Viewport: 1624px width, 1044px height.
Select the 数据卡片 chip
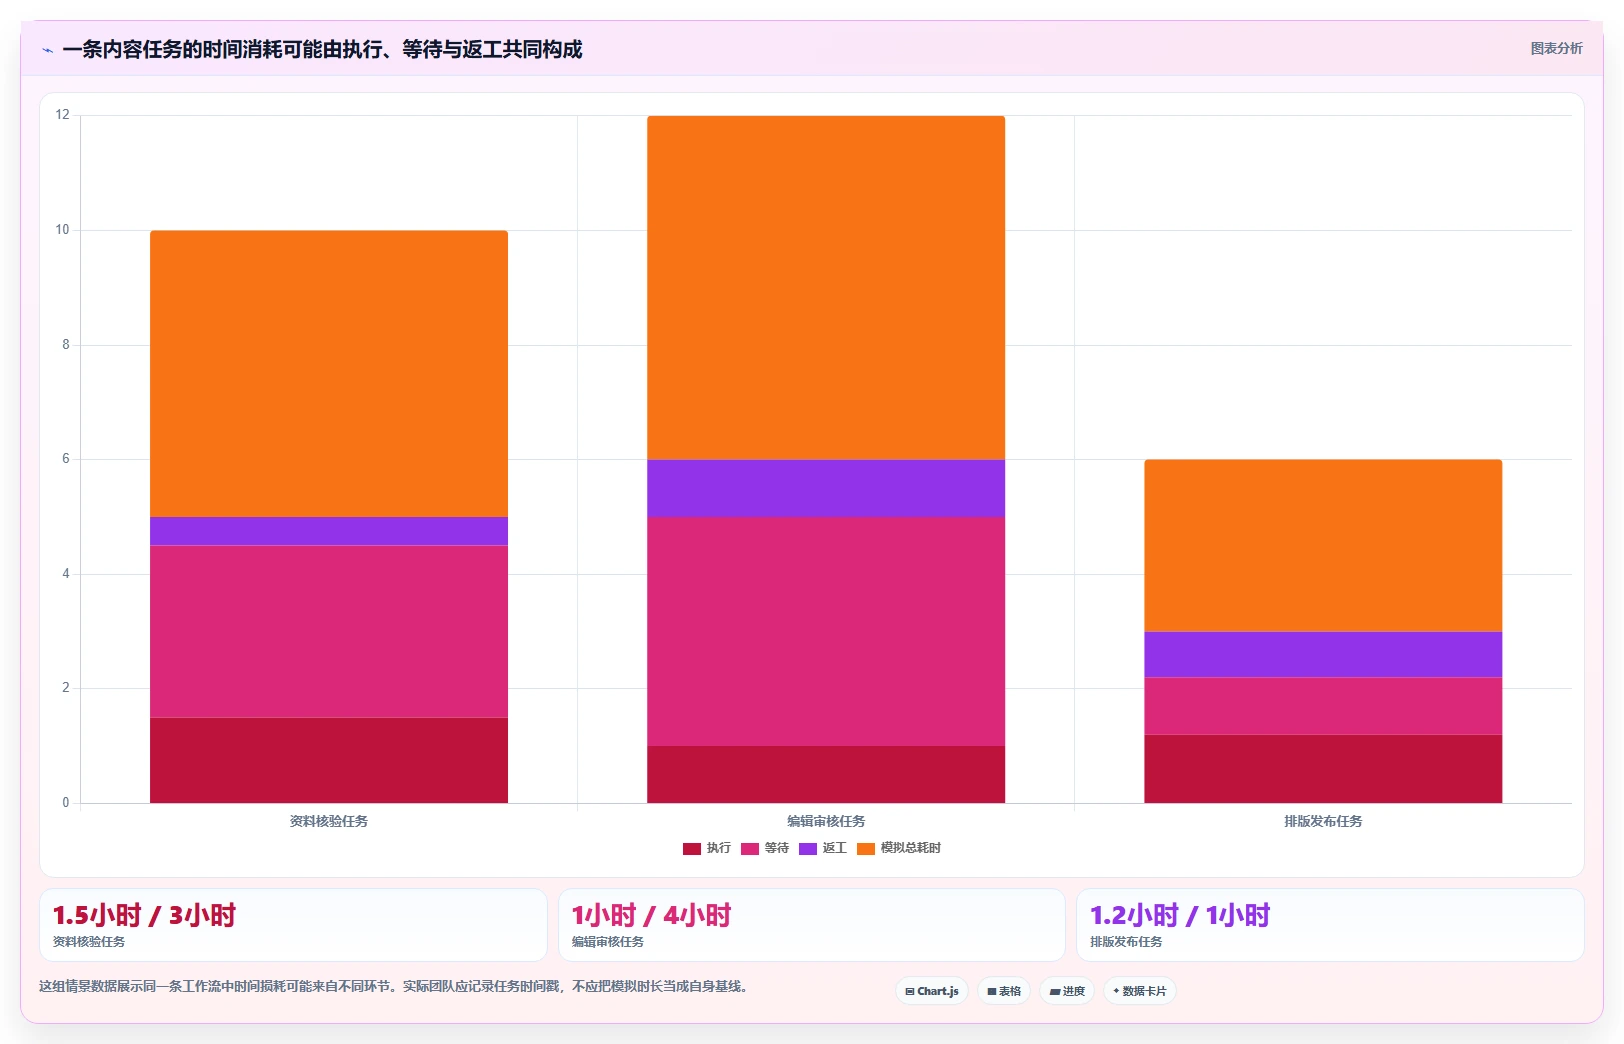1140,991
